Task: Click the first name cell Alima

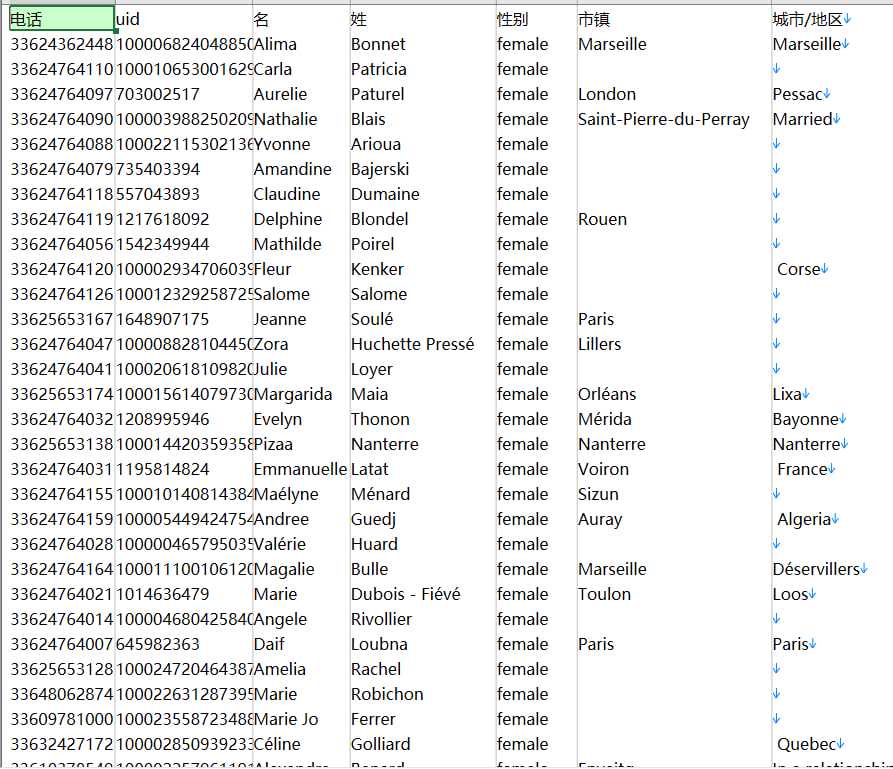Action: point(301,44)
